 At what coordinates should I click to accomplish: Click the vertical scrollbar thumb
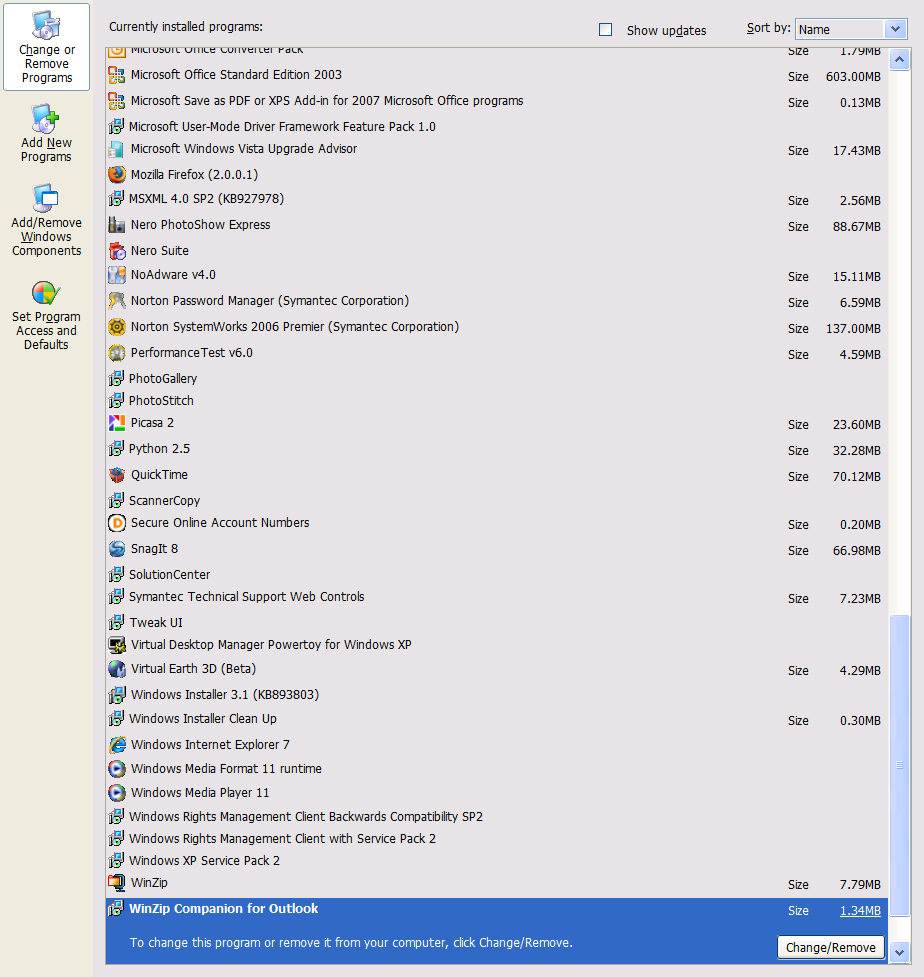(x=899, y=765)
